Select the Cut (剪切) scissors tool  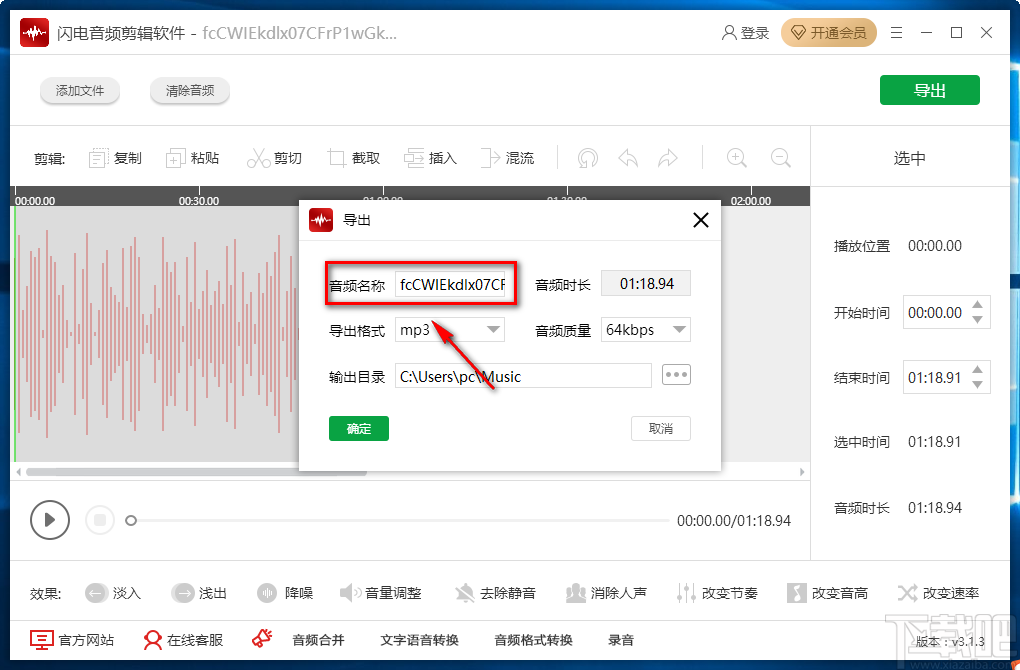274,158
